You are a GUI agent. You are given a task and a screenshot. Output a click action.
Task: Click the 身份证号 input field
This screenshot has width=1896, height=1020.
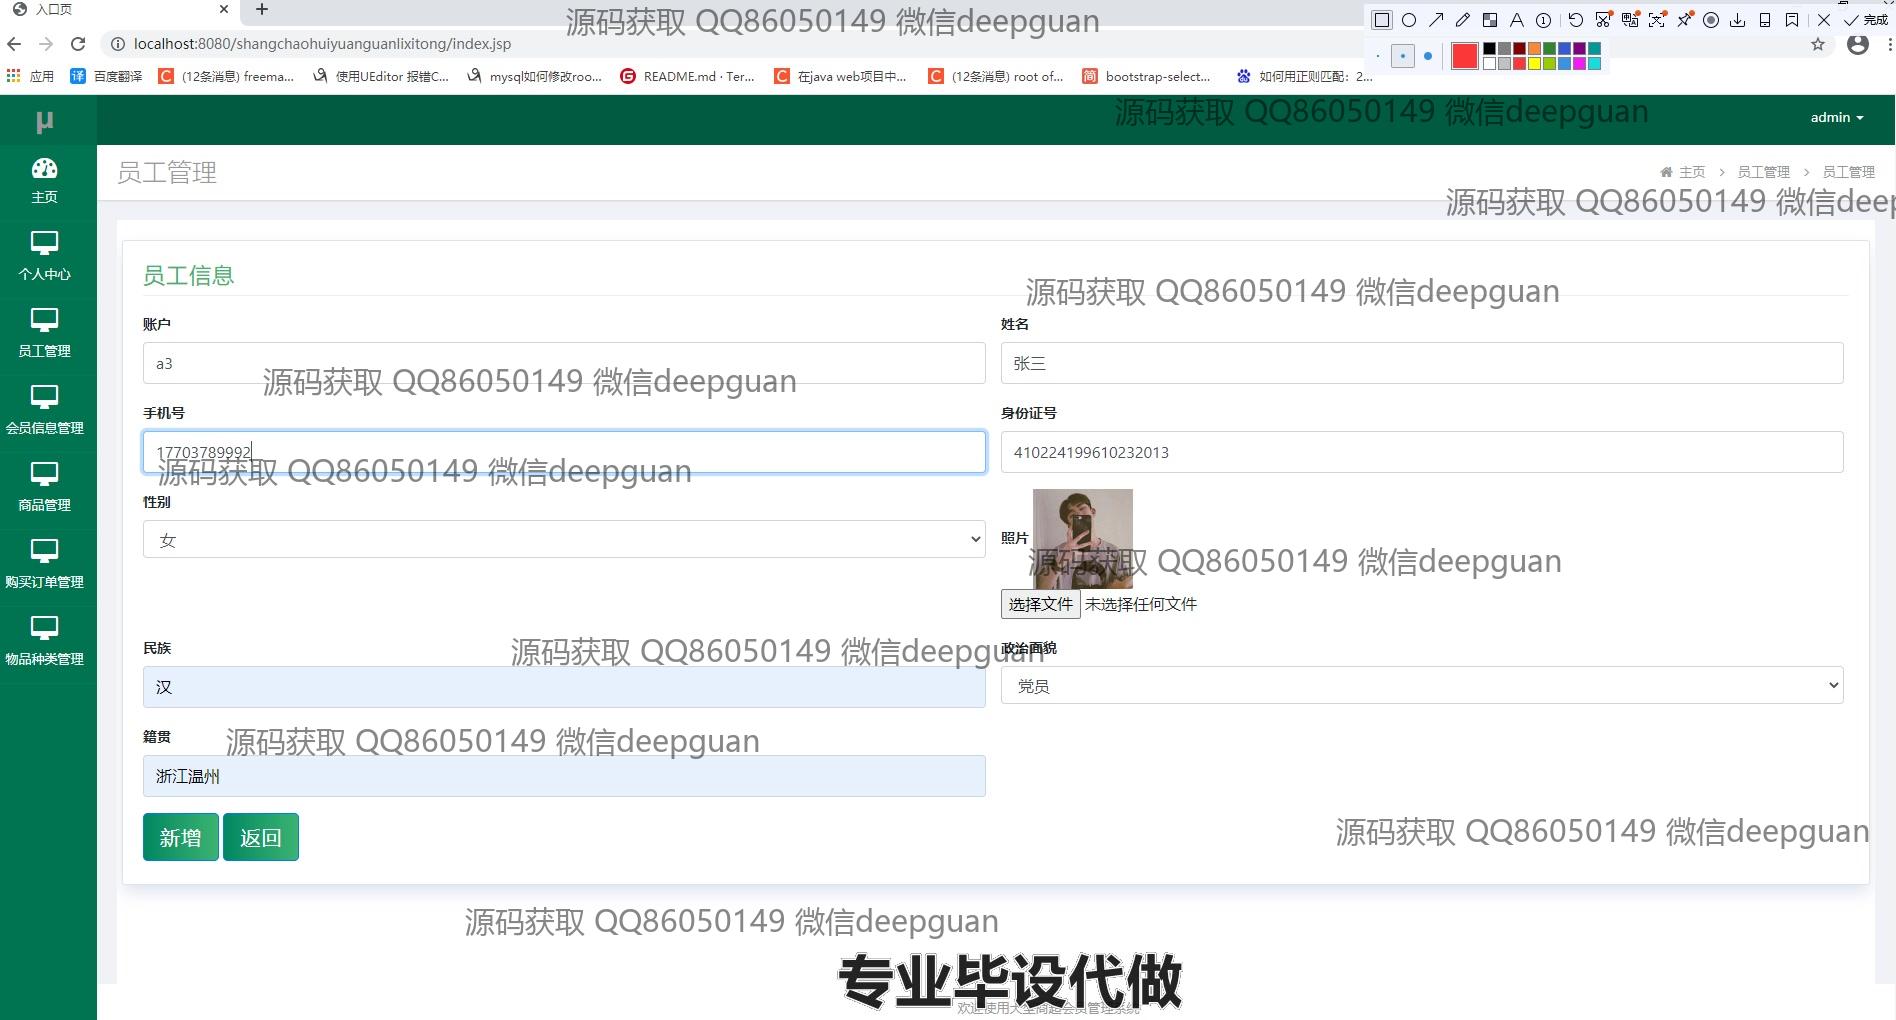[x=1421, y=452]
